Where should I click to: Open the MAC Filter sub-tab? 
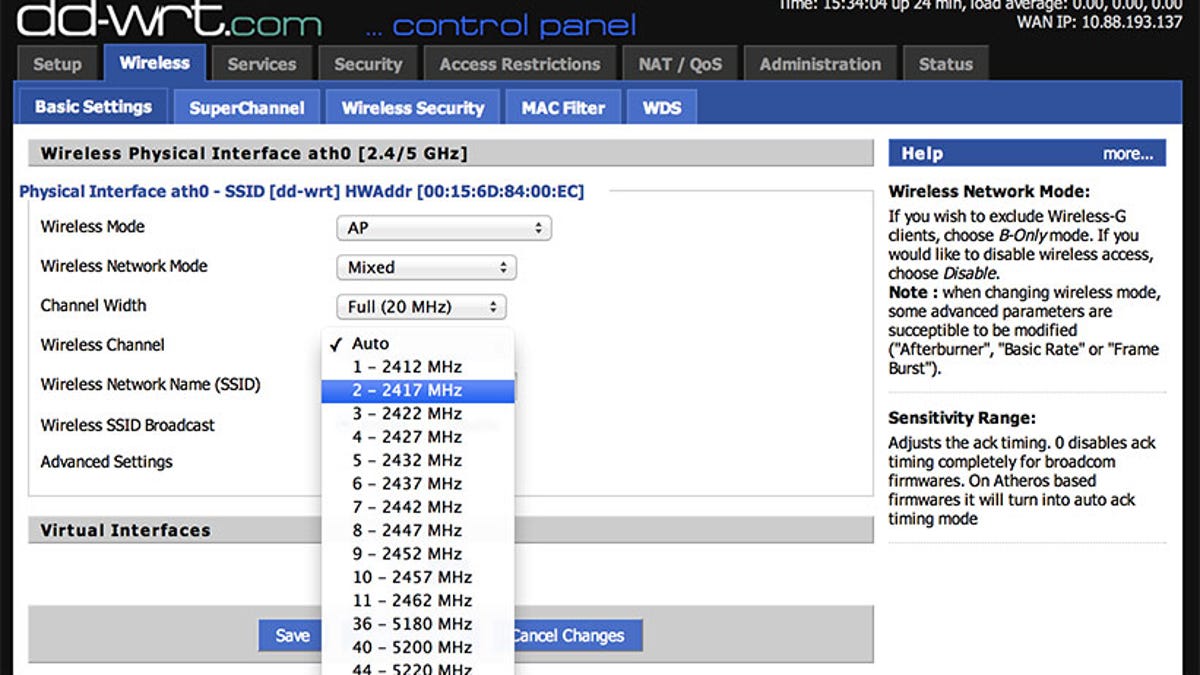563,108
